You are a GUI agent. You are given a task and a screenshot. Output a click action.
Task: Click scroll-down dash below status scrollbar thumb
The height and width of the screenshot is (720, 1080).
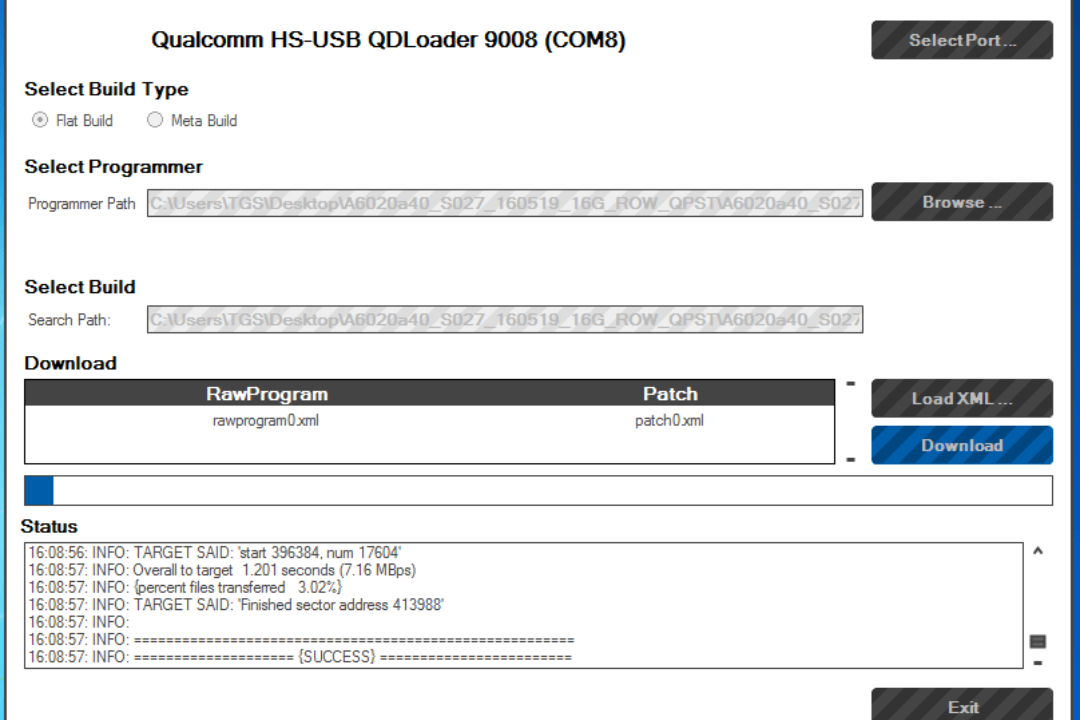pos(1037,662)
